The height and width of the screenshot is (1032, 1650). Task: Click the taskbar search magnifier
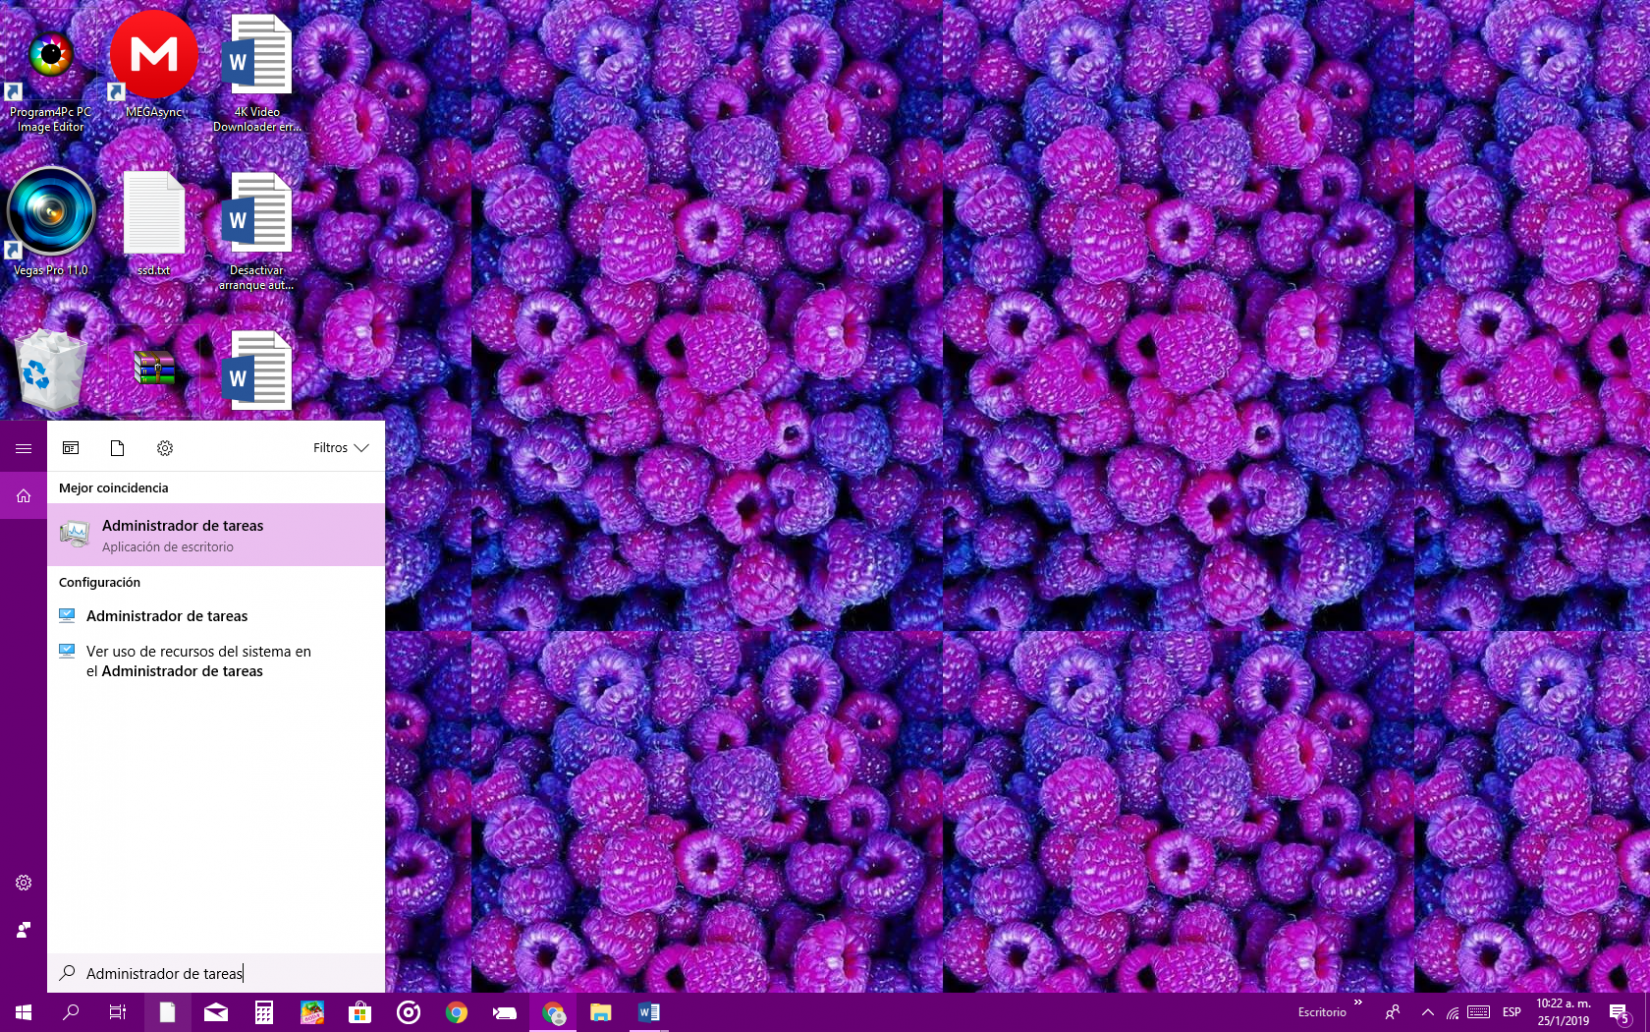tap(70, 1012)
